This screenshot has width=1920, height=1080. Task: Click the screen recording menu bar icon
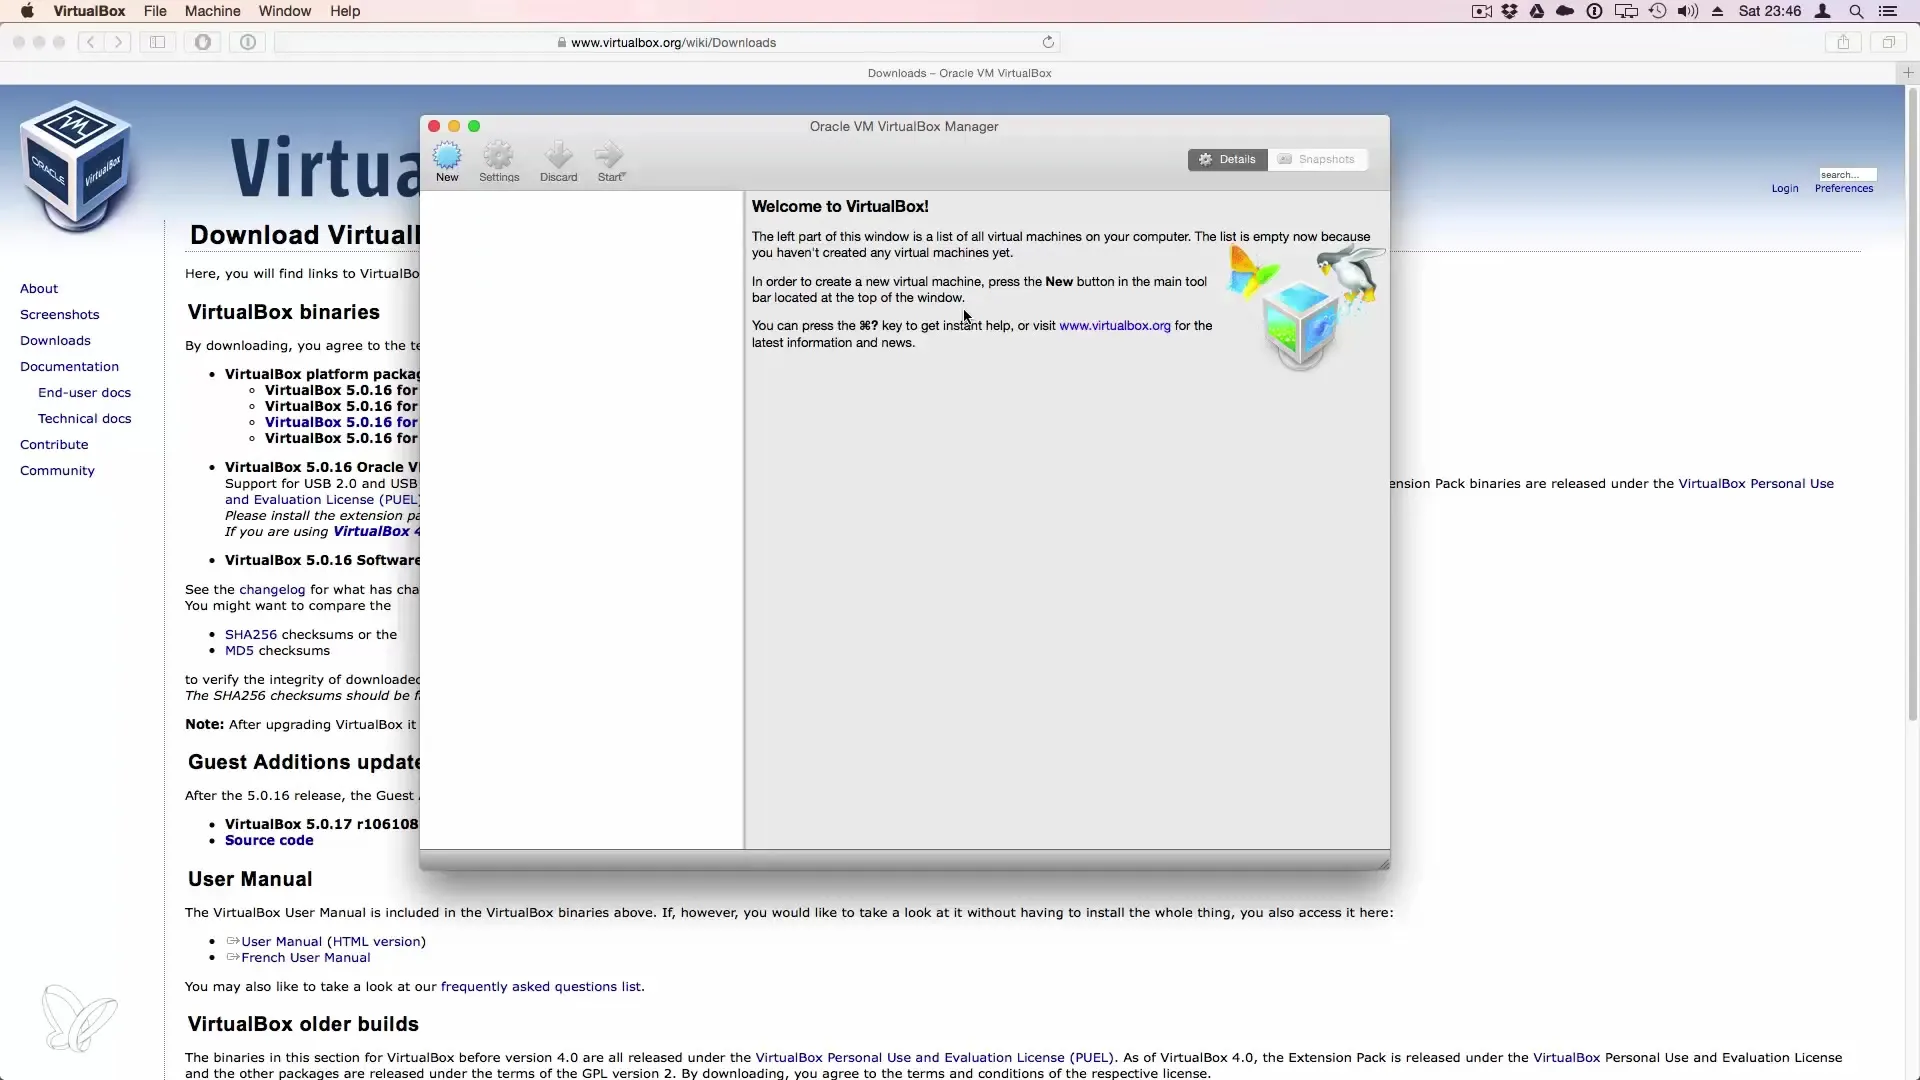coord(1482,11)
